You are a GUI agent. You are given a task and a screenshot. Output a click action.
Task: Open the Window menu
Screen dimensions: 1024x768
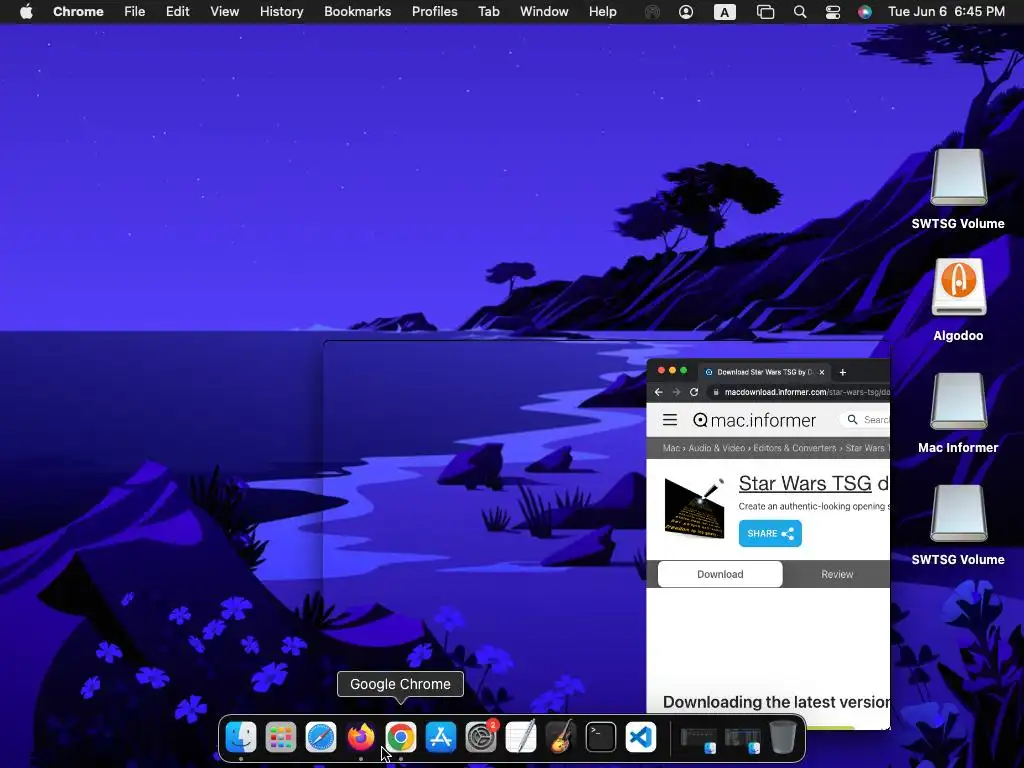[544, 11]
